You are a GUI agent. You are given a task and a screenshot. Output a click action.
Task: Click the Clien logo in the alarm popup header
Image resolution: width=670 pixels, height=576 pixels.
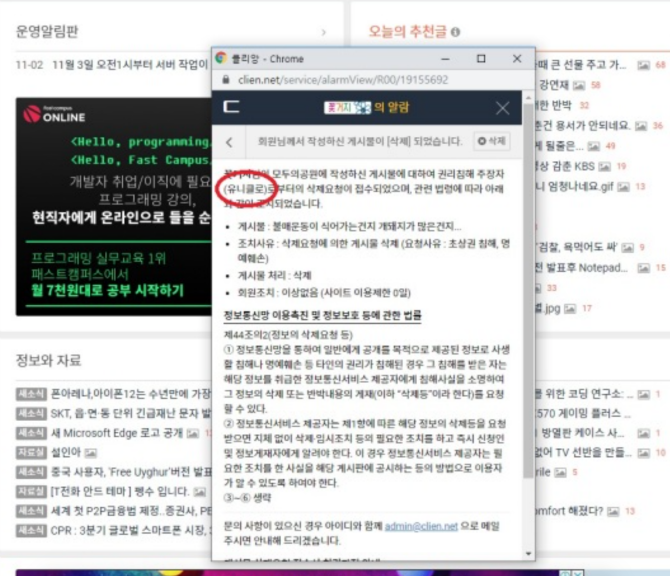coord(231,107)
